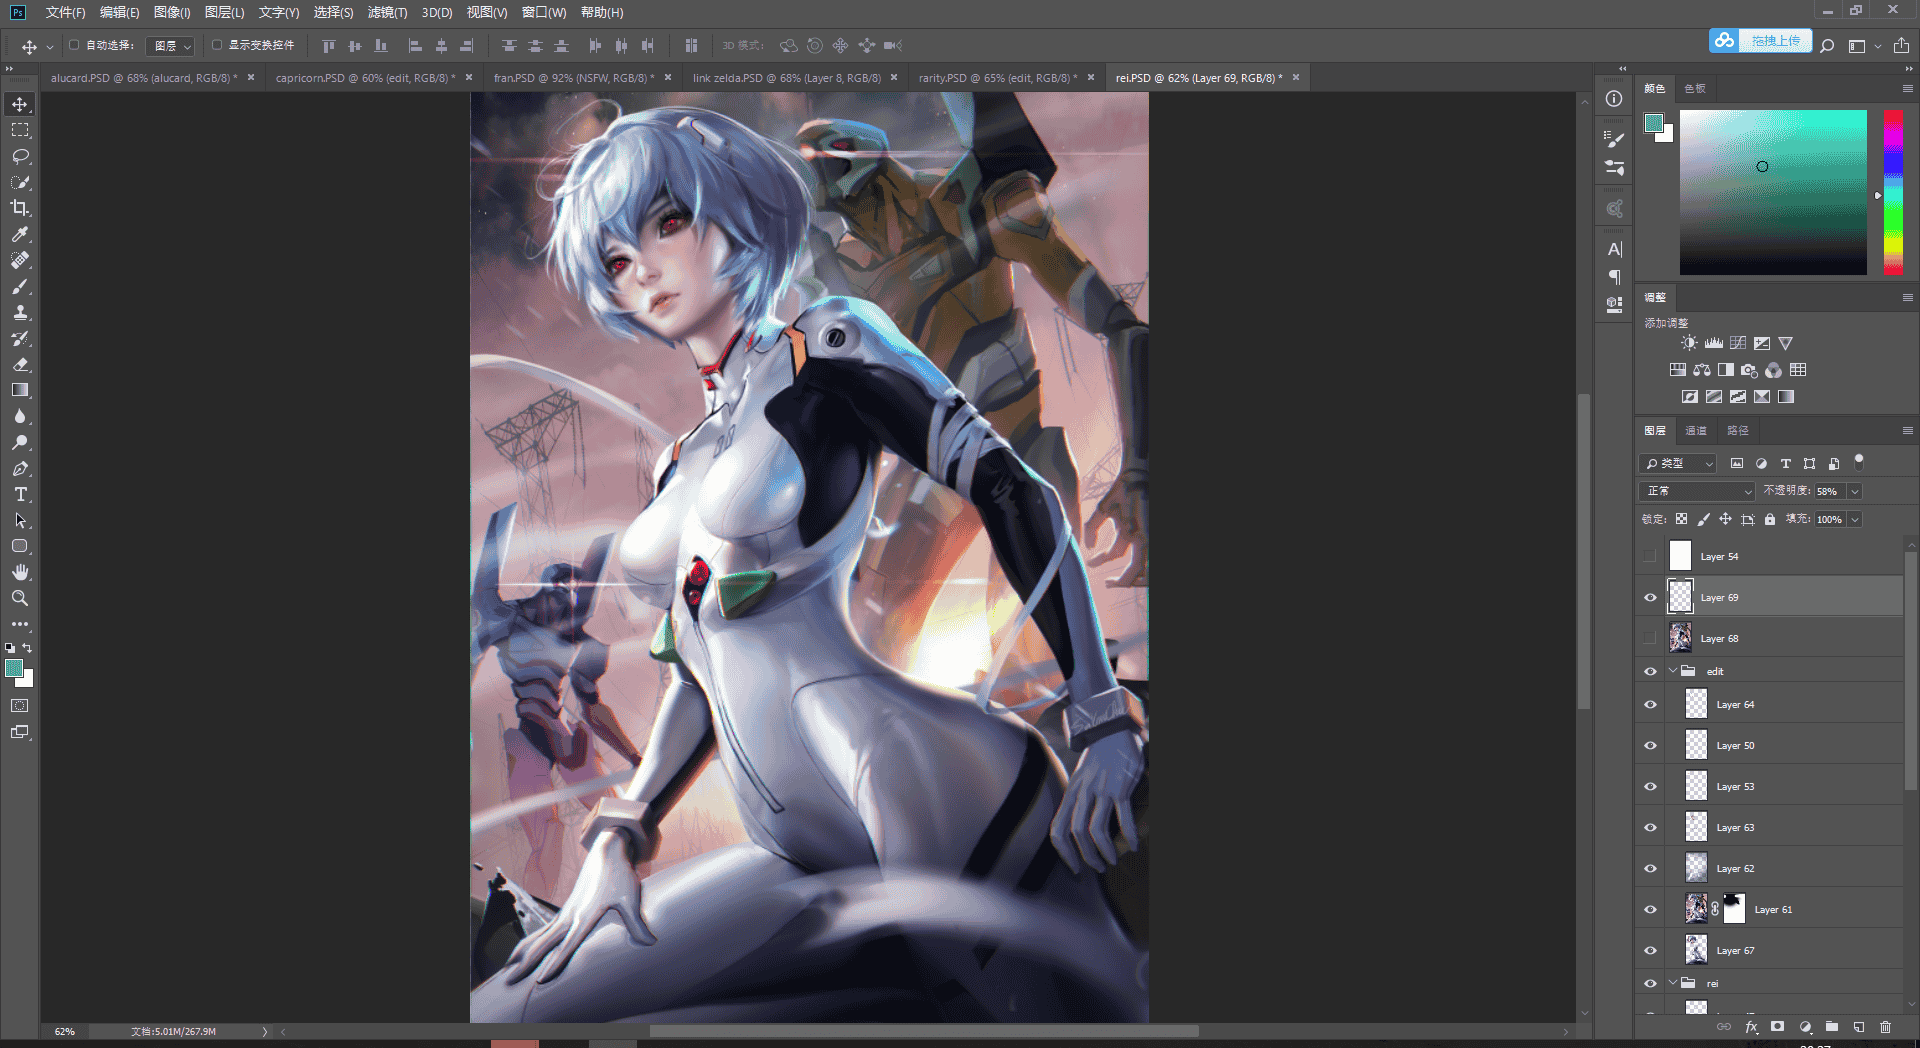The image size is (1920, 1048).
Task: Show Layer 54 visibility toggle
Action: coord(1650,556)
